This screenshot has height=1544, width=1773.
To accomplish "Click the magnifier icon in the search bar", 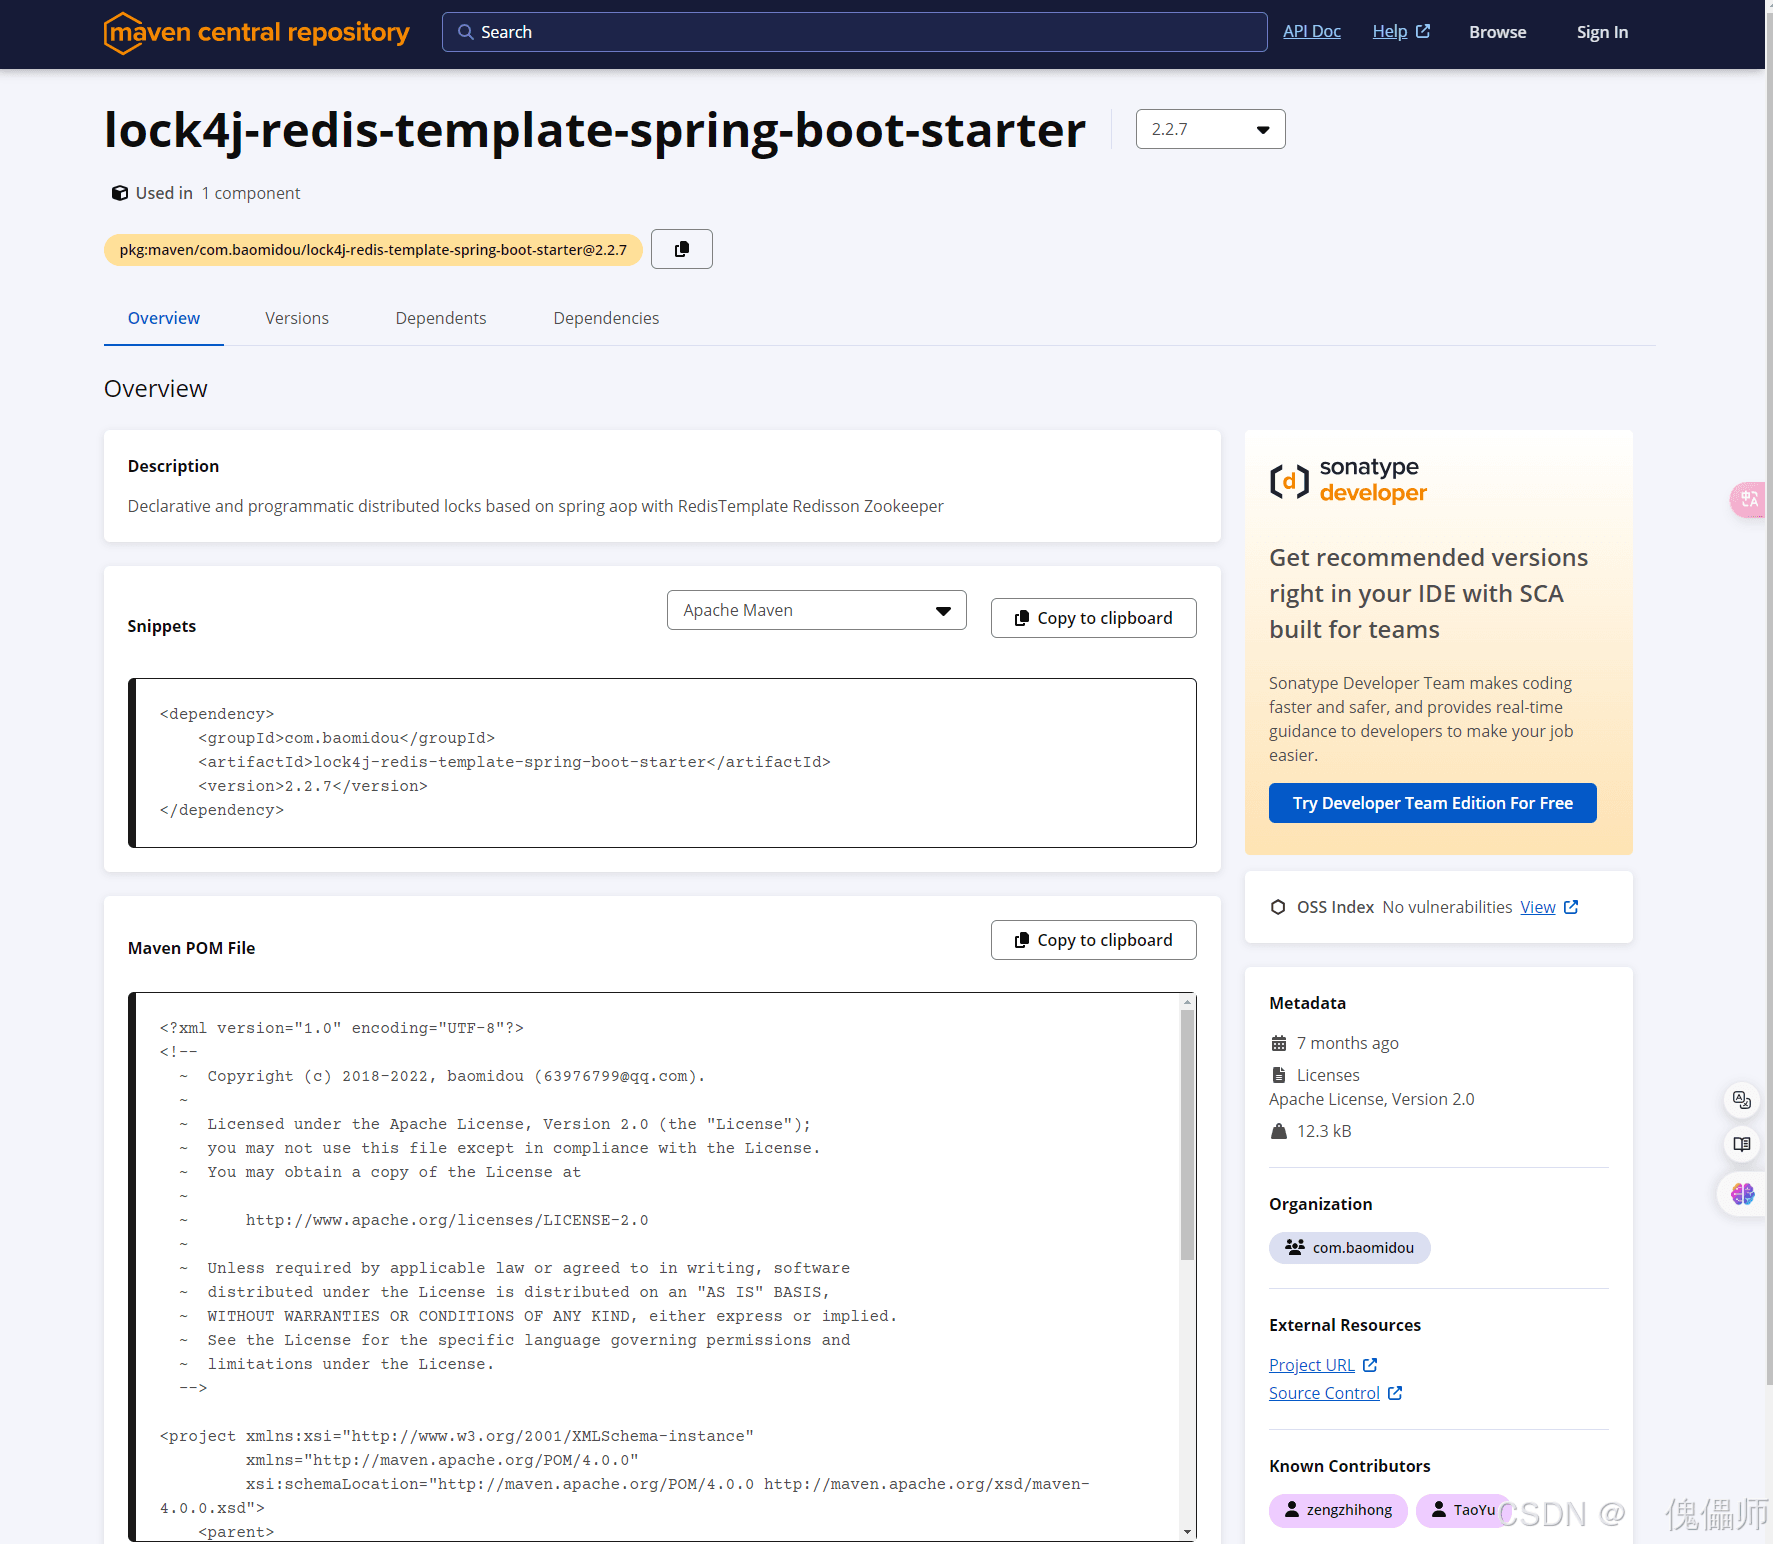I will pyautogui.click(x=466, y=31).
